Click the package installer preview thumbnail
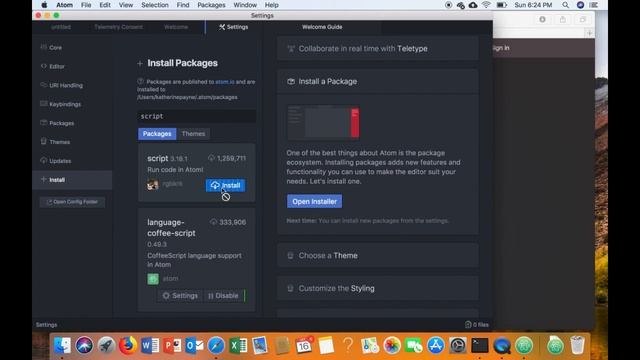 pyautogui.click(x=323, y=122)
